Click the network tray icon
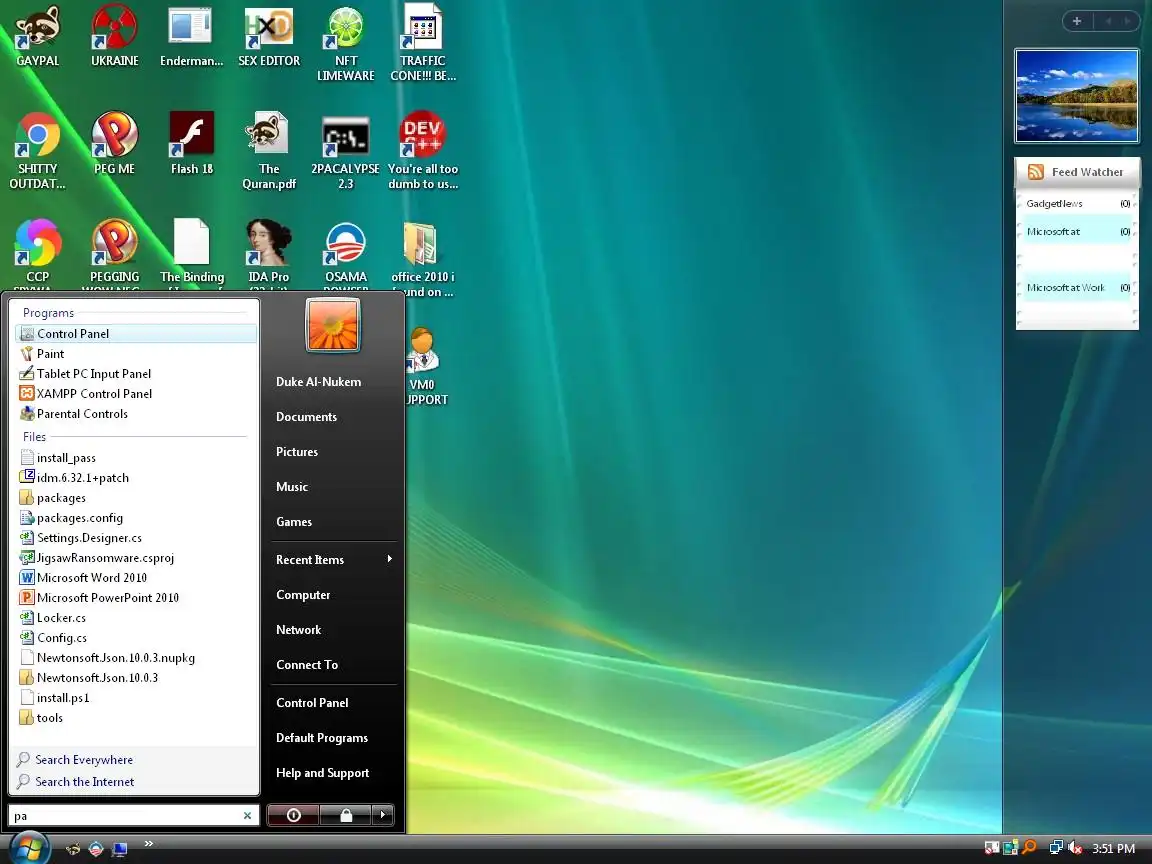The width and height of the screenshot is (1152, 864). coord(1056,848)
